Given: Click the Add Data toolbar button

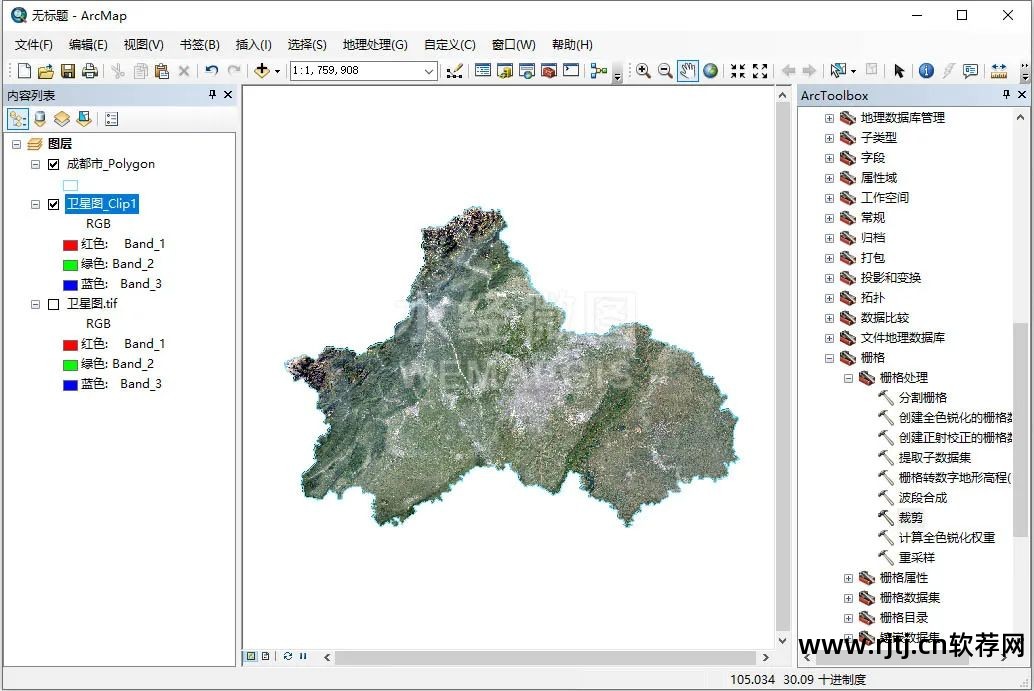Looking at the screenshot, I should click(262, 71).
